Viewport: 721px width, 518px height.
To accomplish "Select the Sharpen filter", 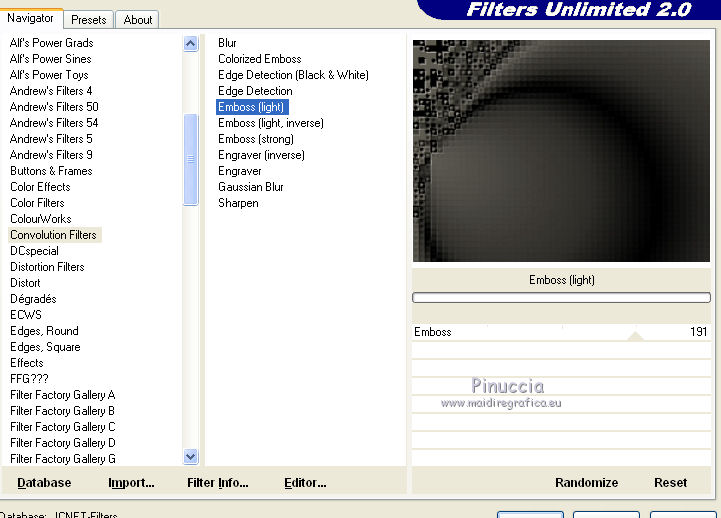I will coord(238,203).
